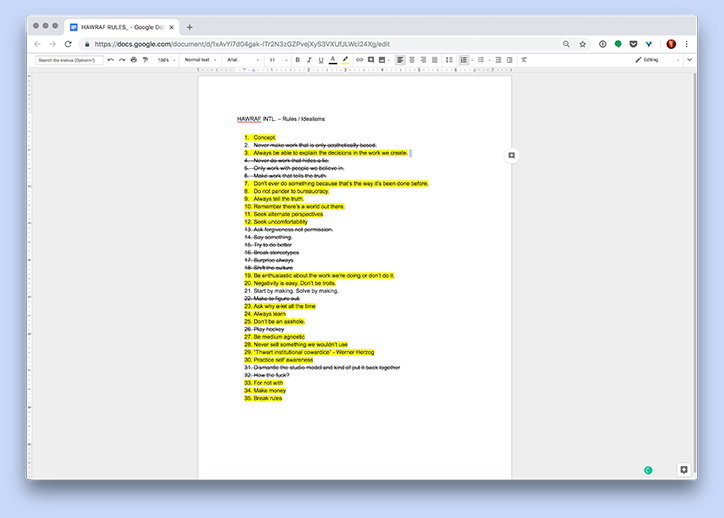
Task: Expand the numbered list options arrow
Action: coord(472,60)
